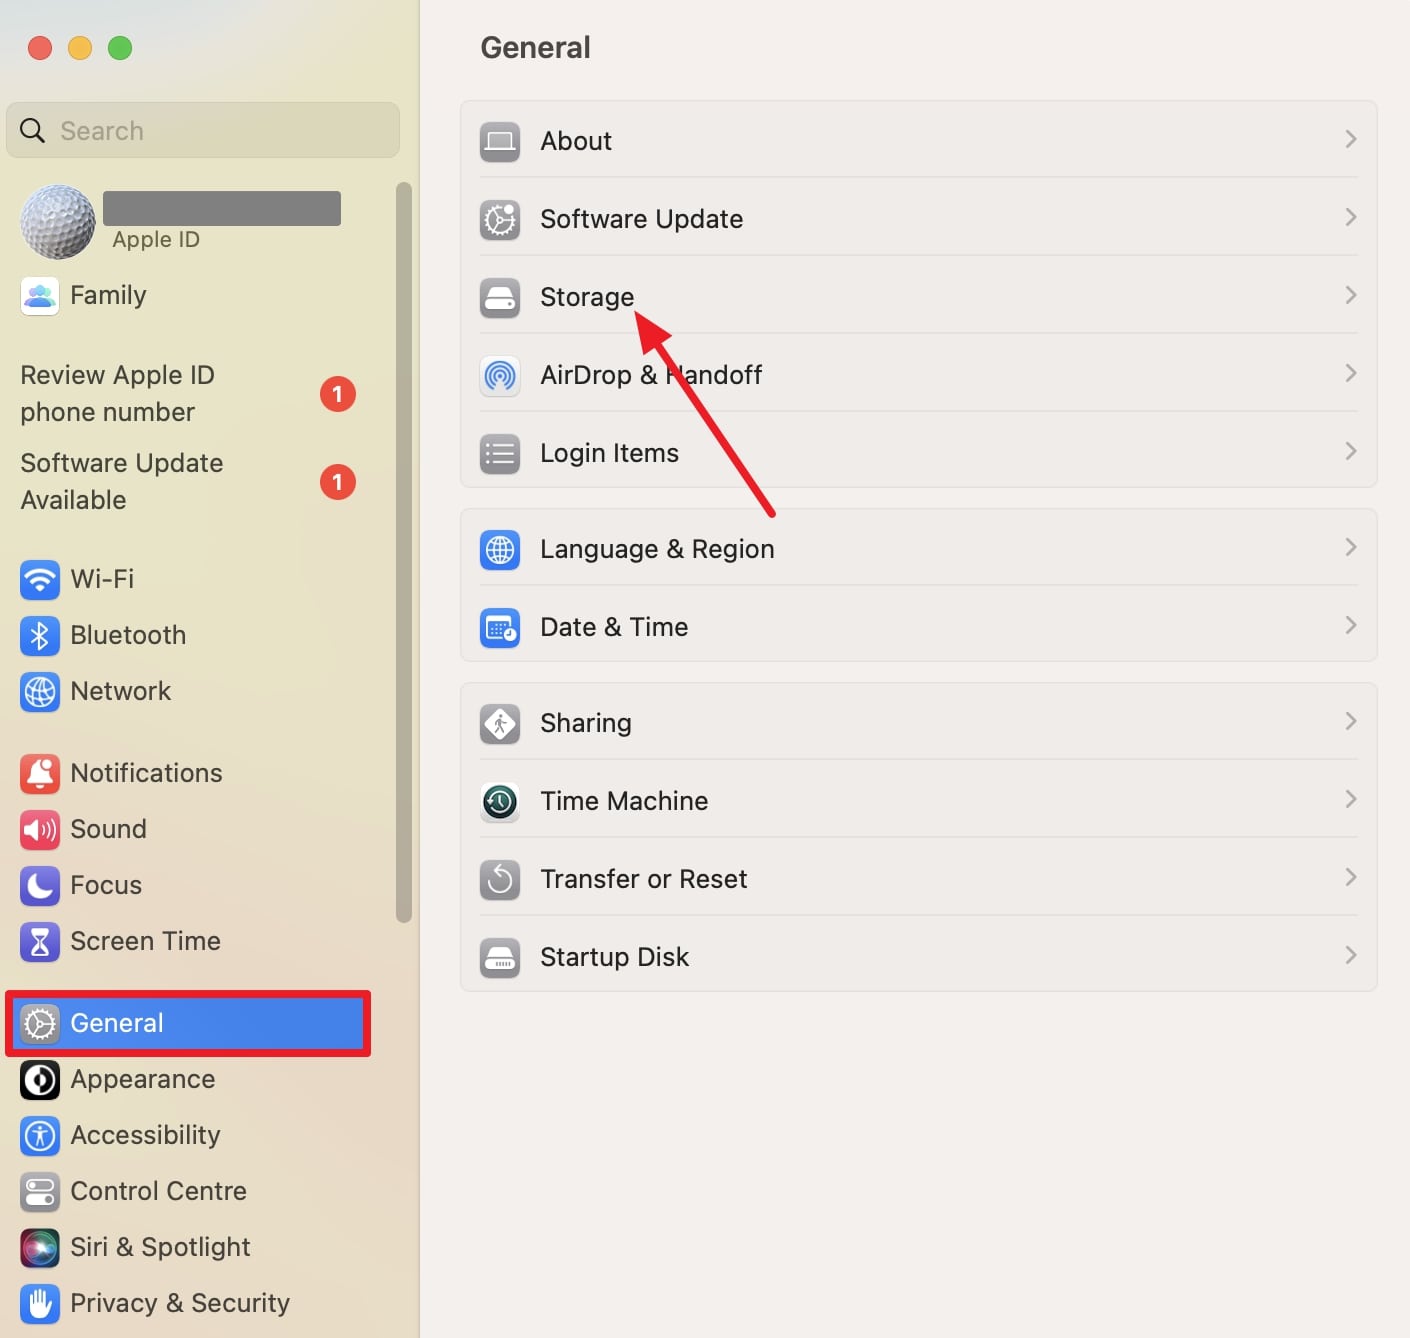
Task: Open the Family label in sidebar
Action: tap(108, 295)
